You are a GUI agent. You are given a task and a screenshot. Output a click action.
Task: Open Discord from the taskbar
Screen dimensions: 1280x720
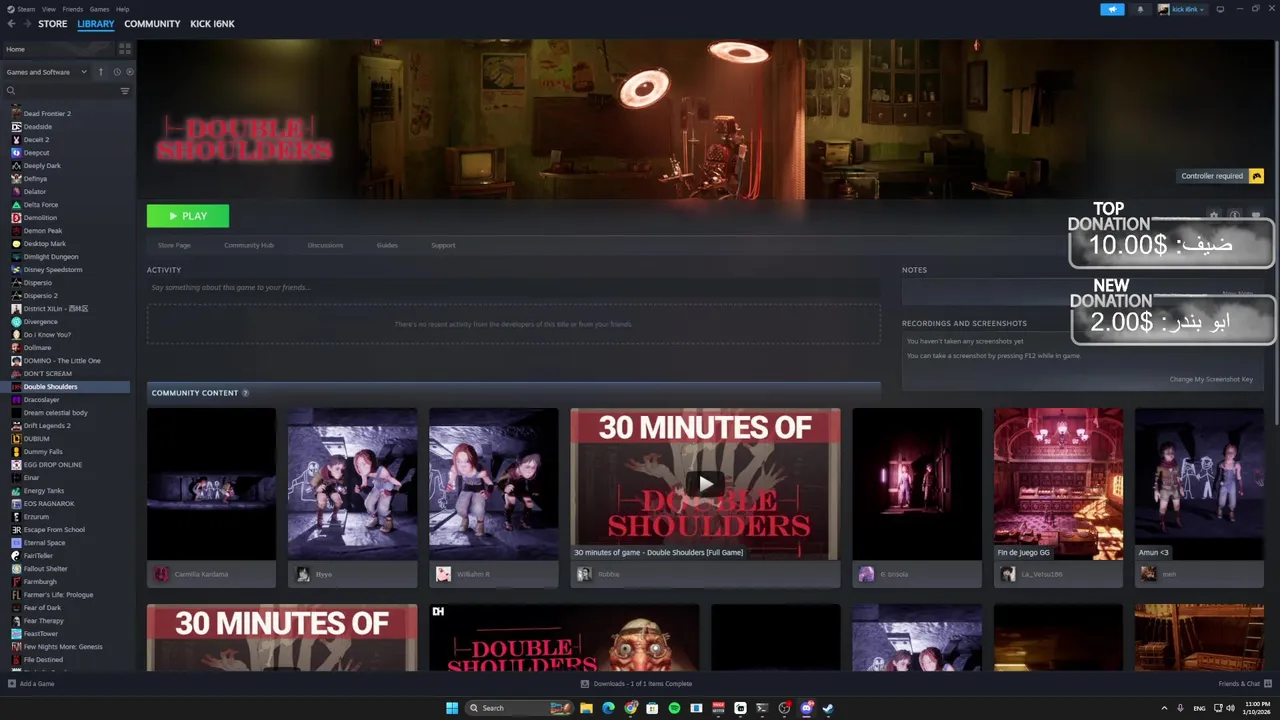click(807, 708)
